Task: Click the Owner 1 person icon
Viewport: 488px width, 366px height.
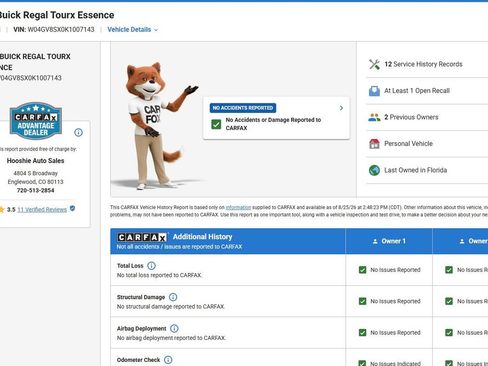Action: tap(375, 241)
